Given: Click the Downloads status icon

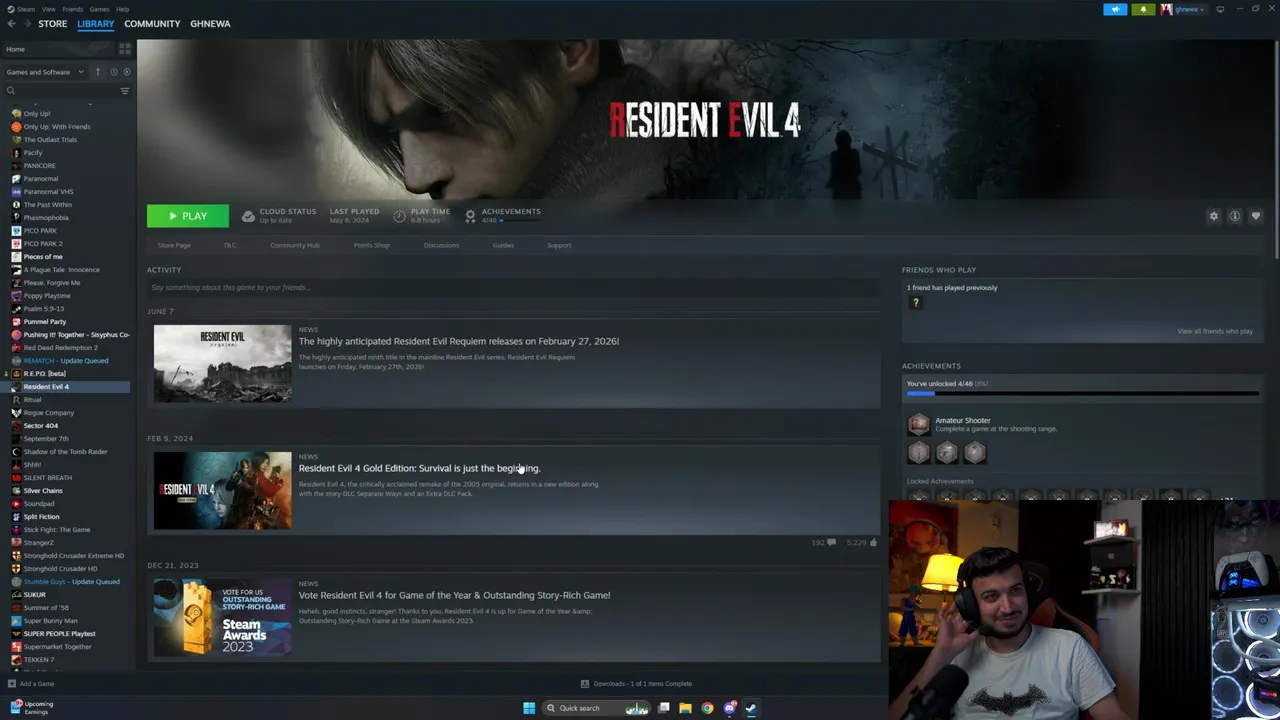Looking at the screenshot, I should 585,684.
